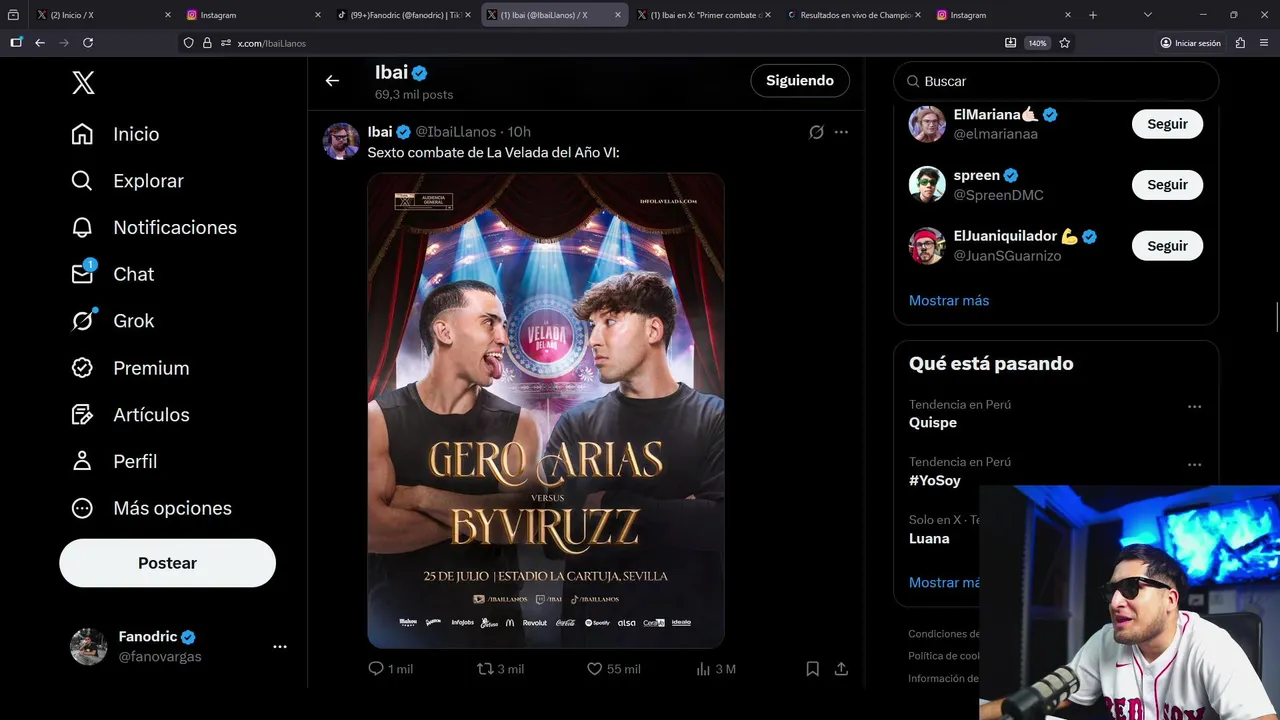This screenshot has width=1280, height=720.
Task: Reload the page
Action: click(x=88, y=43)
